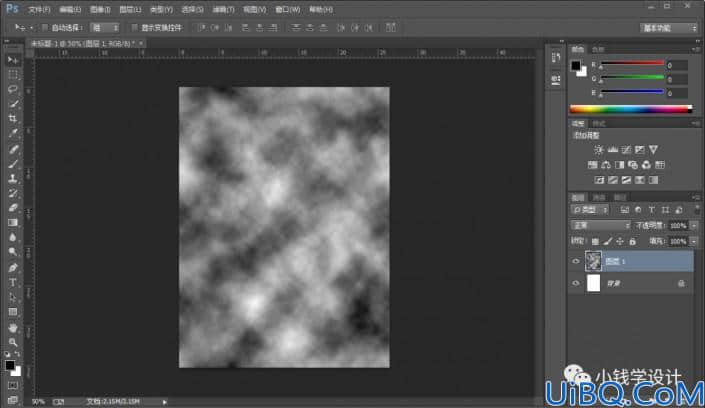Open the collapsed Properties panel icon
Image resolution: width=705 pixels, height=408 pixels.
[x=556, y=80]
